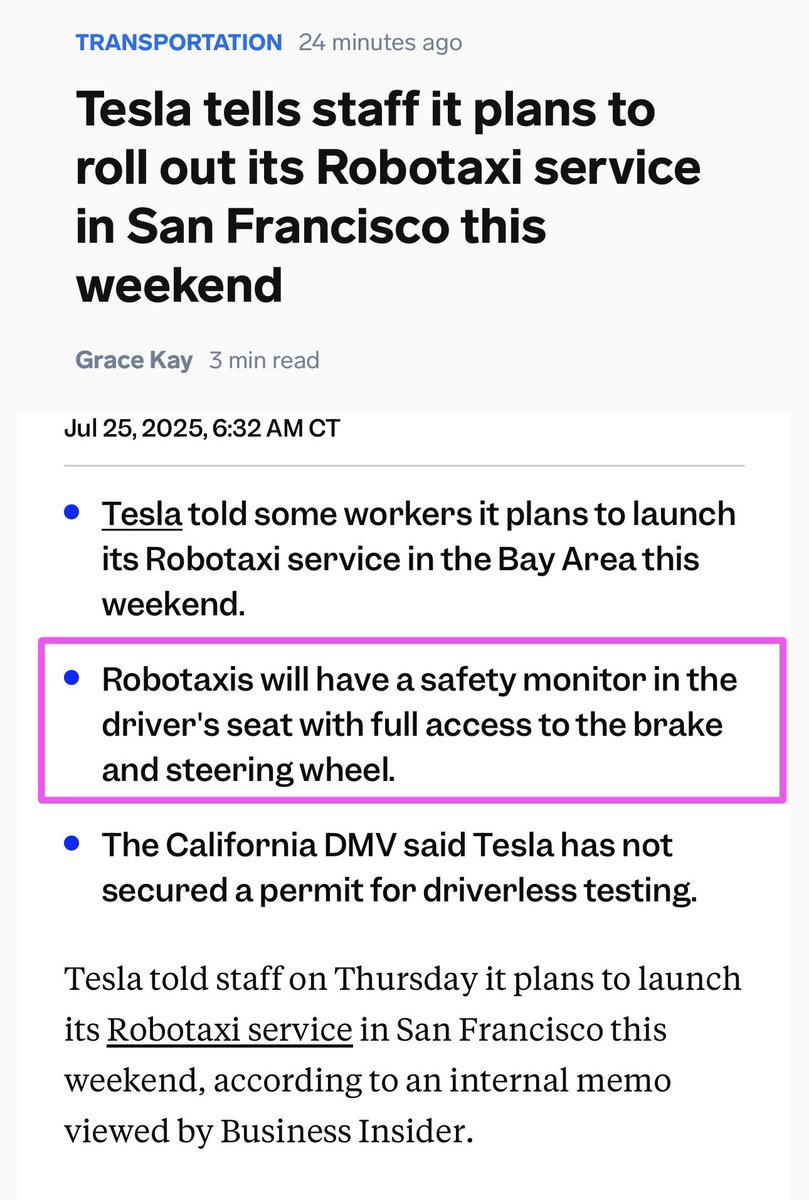
Task: Click the California DMV permit bullet text
Action: 400,867
